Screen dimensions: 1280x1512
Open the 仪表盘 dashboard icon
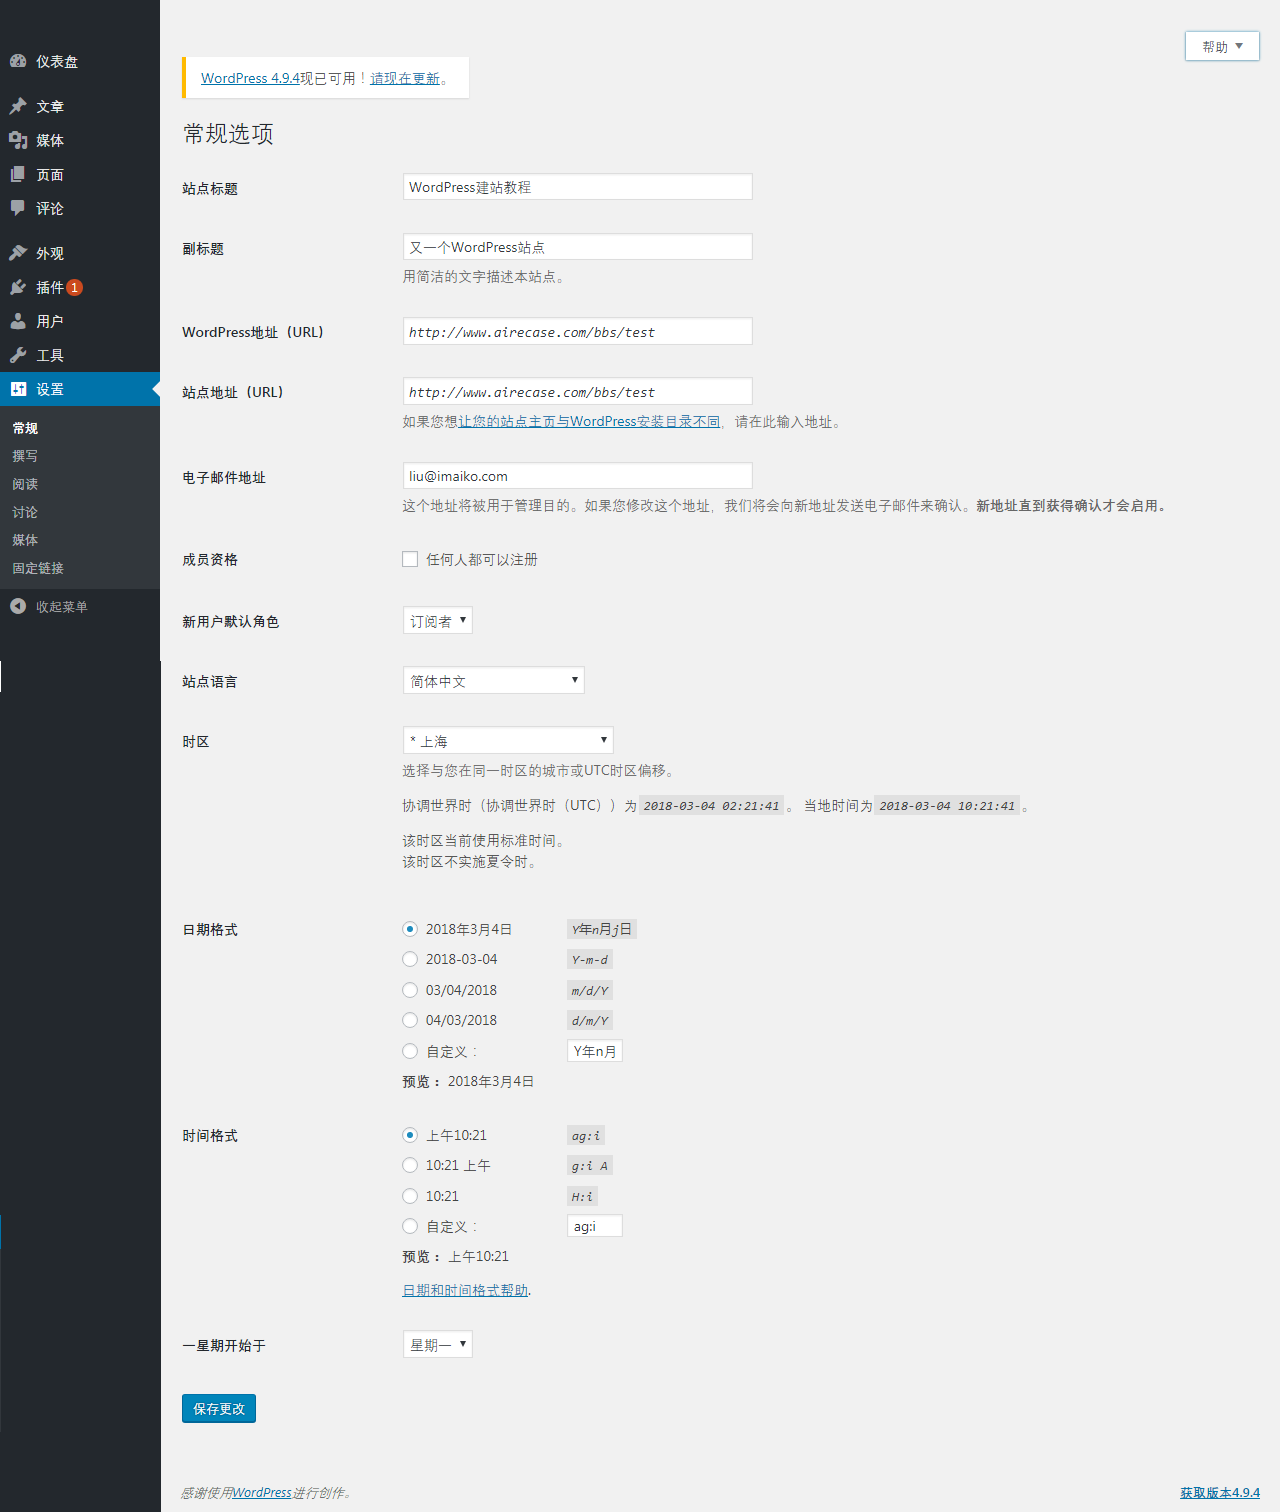(20, 61)
